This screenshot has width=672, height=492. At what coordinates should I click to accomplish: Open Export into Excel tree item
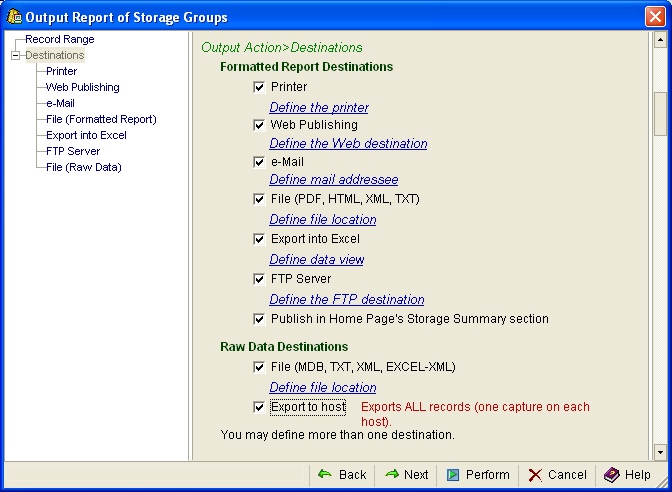pyautogui.click(x=86, y=135)
